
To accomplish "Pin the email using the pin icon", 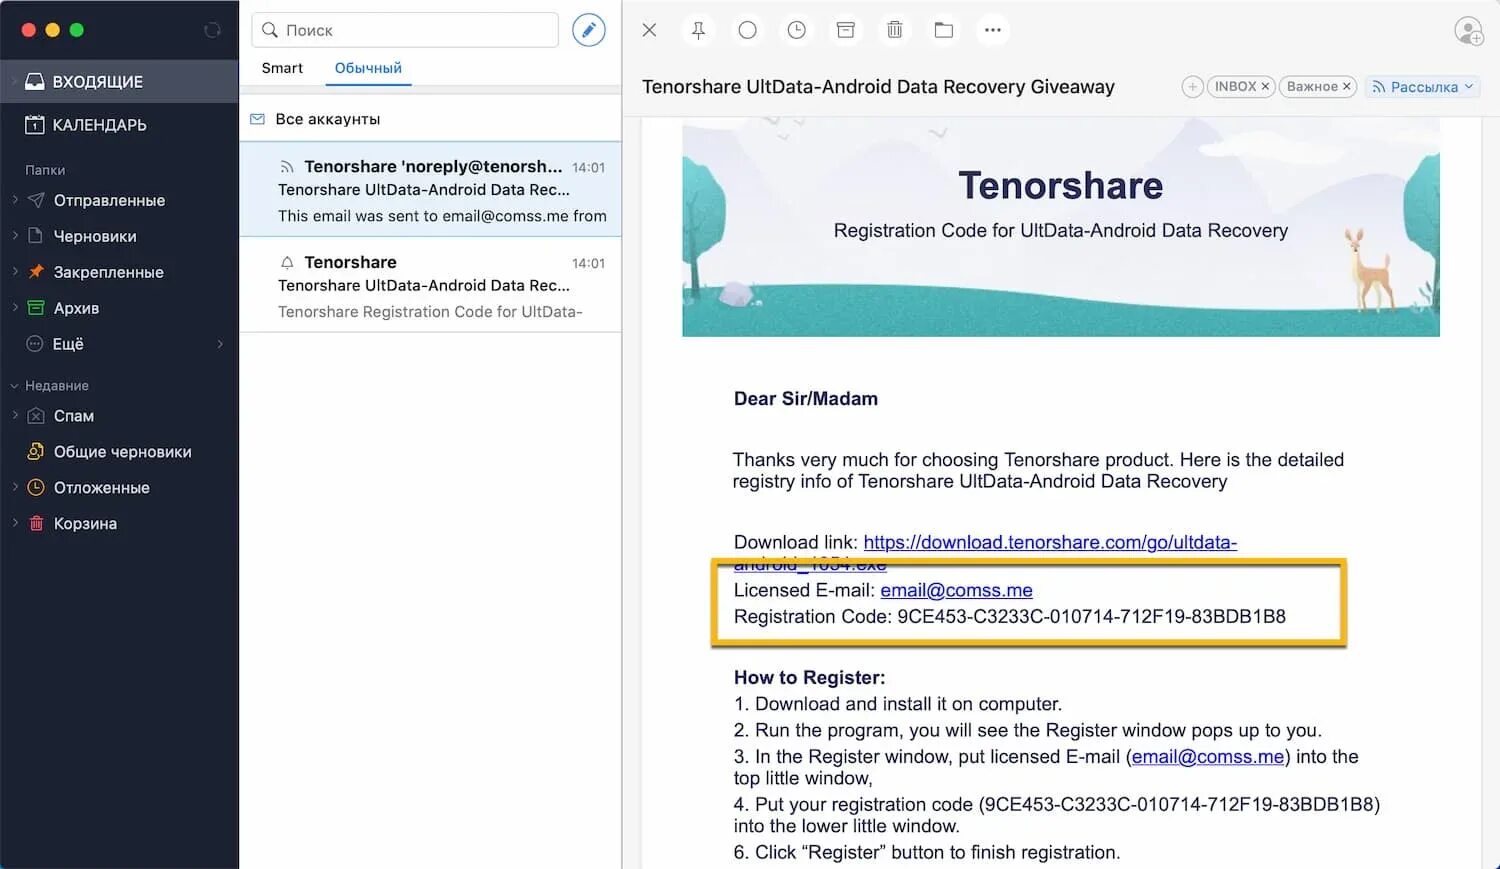I will 698,30.
